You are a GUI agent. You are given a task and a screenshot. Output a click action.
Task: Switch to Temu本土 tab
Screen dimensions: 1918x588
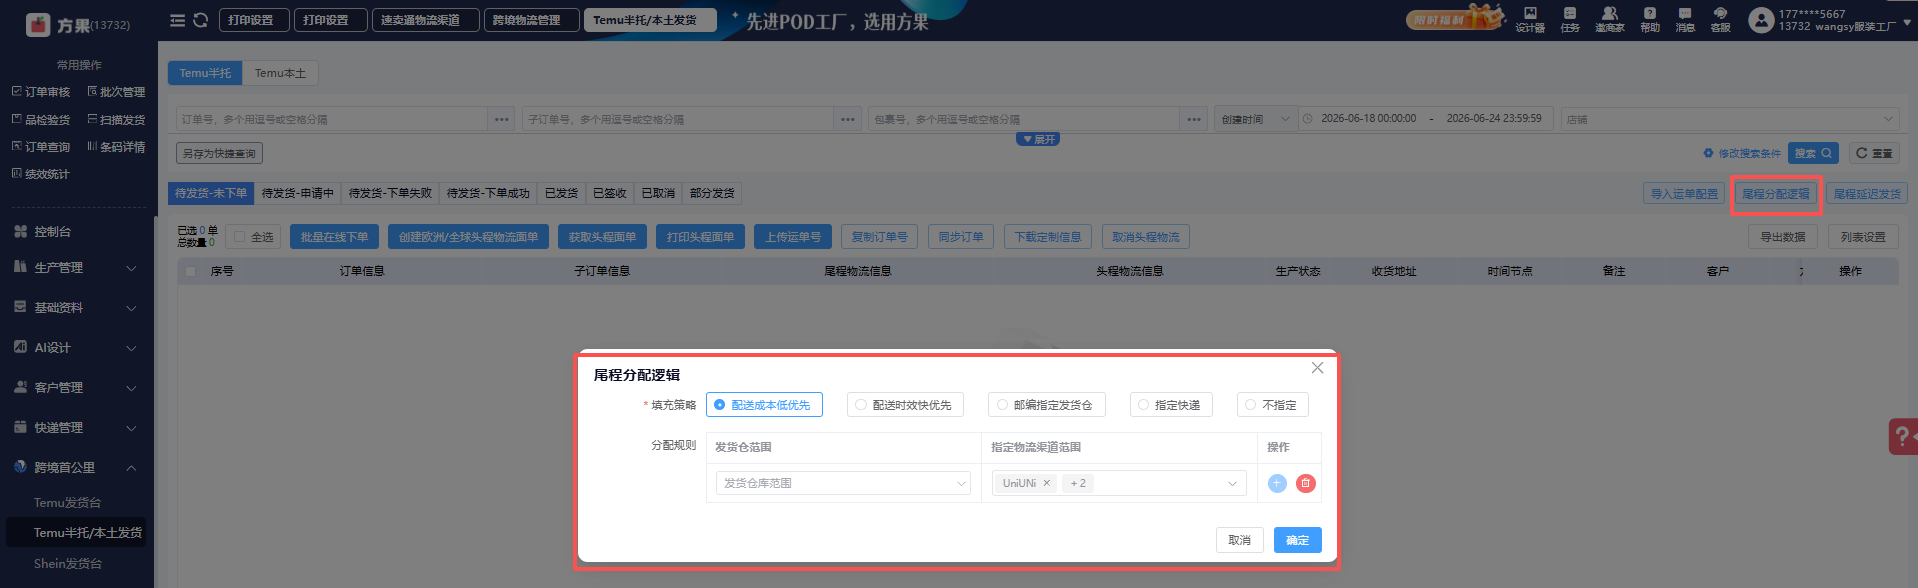point(280,73)
